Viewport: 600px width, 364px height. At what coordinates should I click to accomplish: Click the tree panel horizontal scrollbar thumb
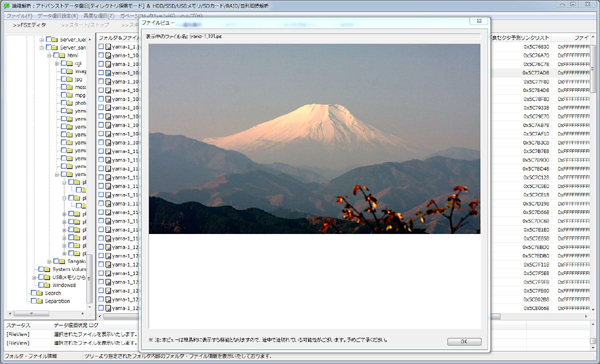32,313
